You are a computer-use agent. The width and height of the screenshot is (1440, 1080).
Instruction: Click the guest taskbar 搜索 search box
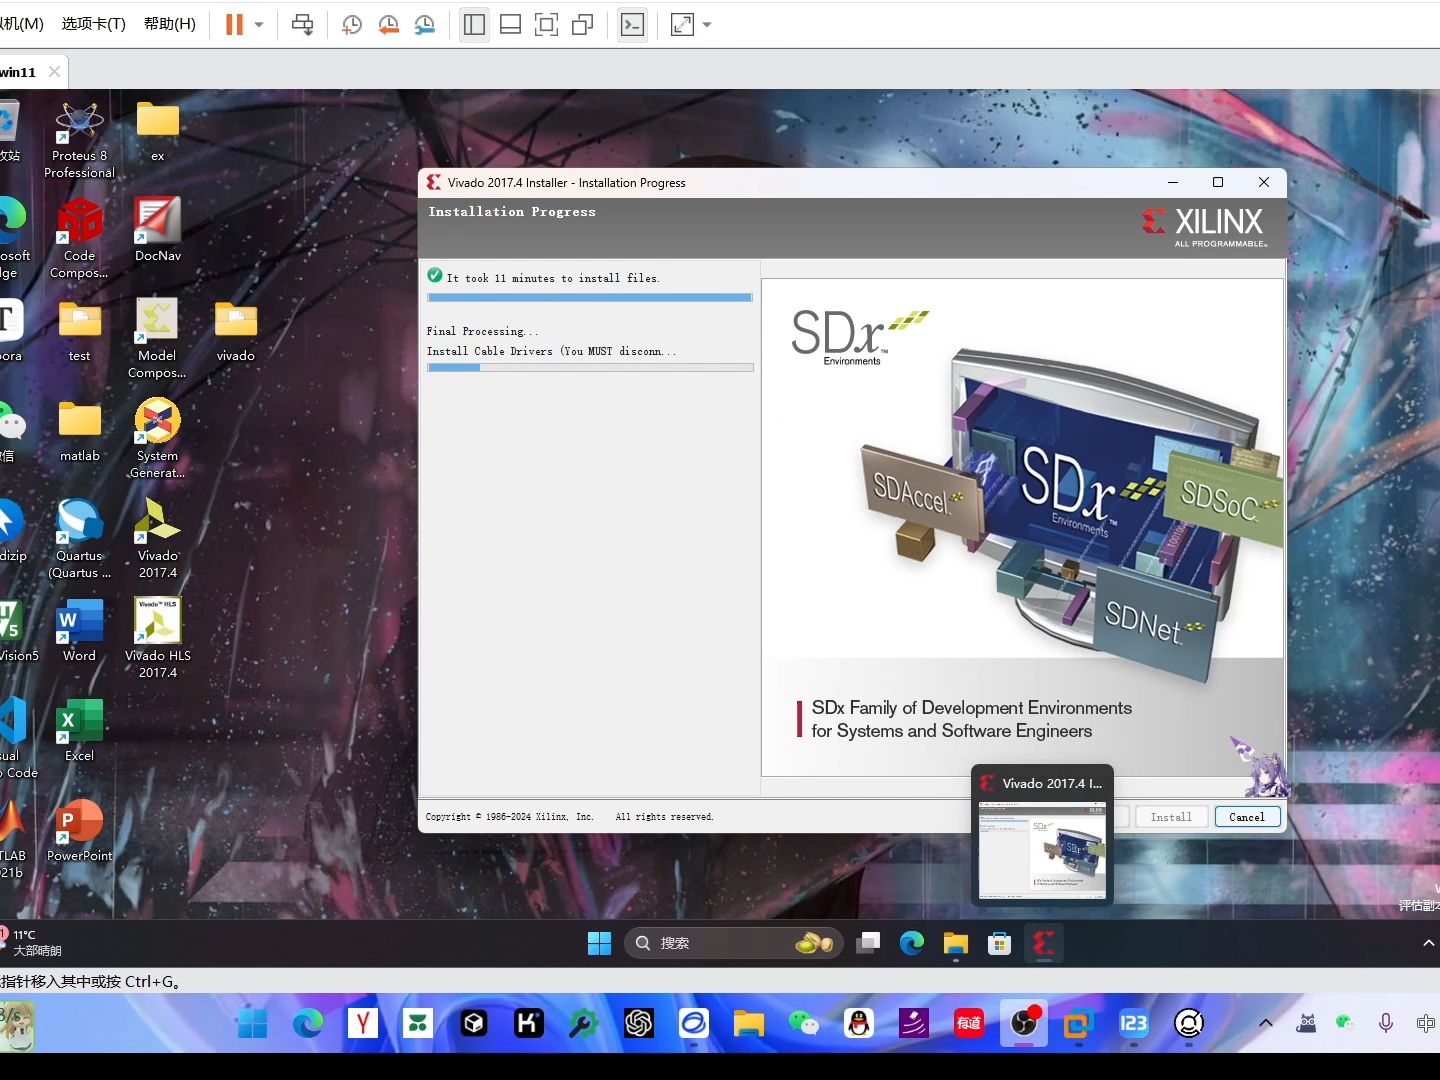[x=734, y=943]
